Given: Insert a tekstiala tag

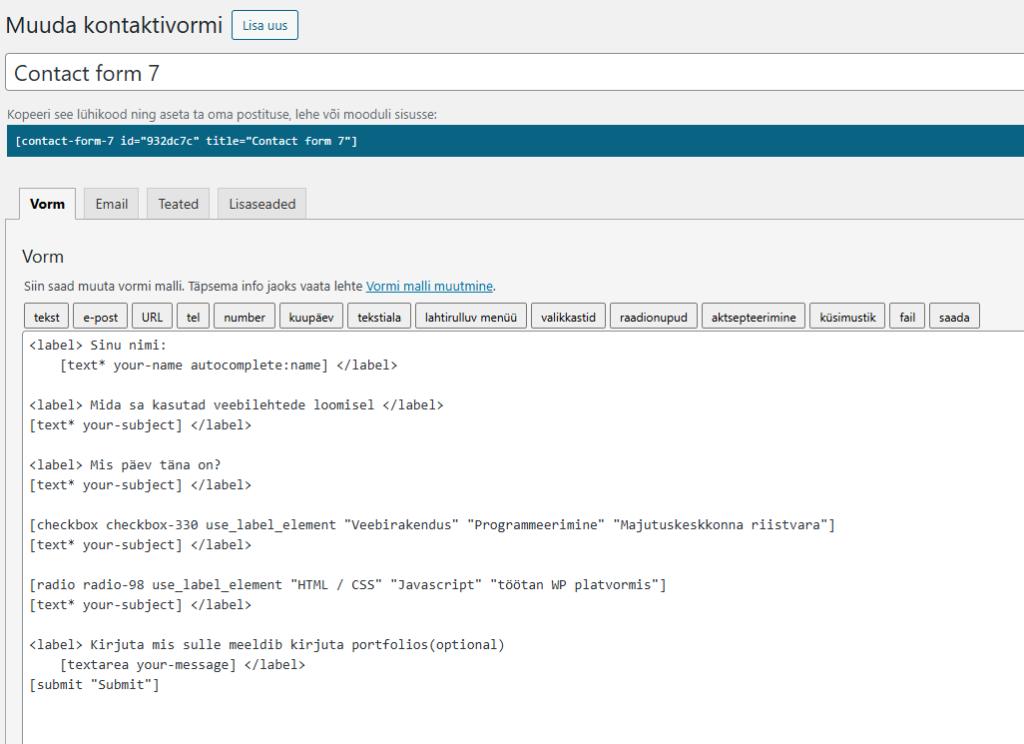Looking at the screenshot, I should pyautogui.click(x=379, y=317).
